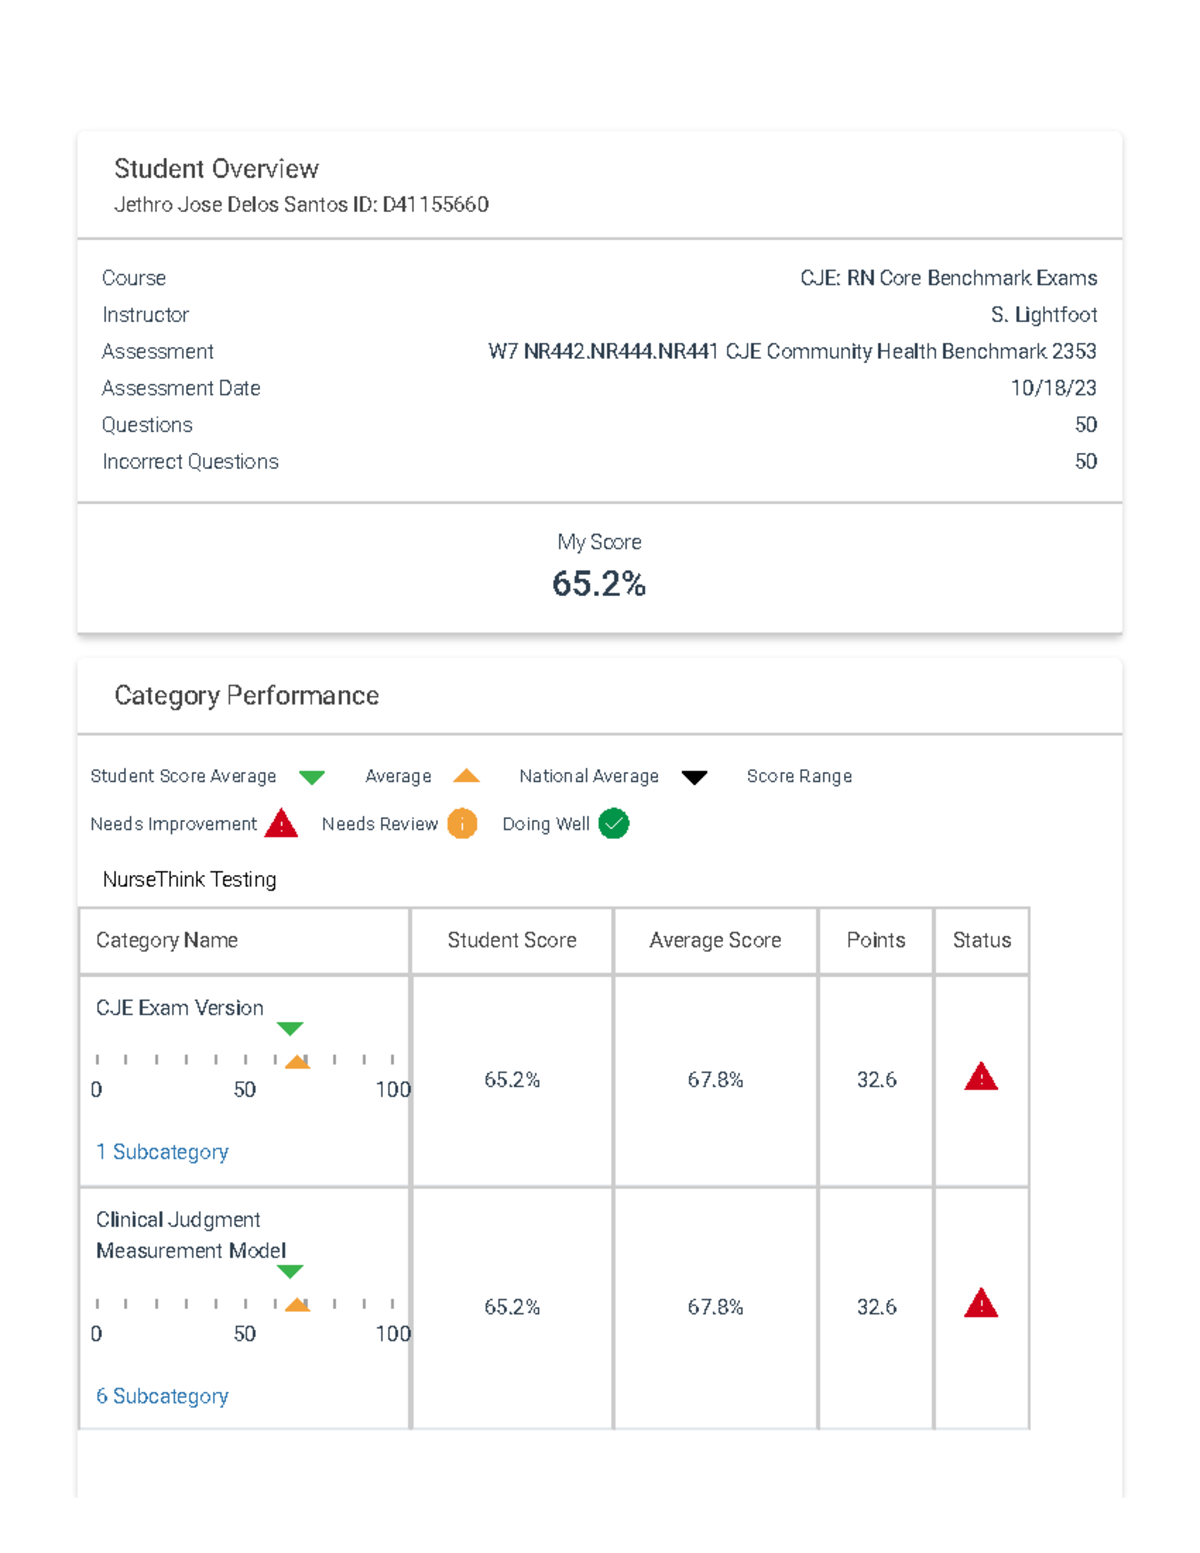The height and width of the screenshot is (1553, 1200).
Task: Click the black National Average triangle icon
Action: [694, 777]
